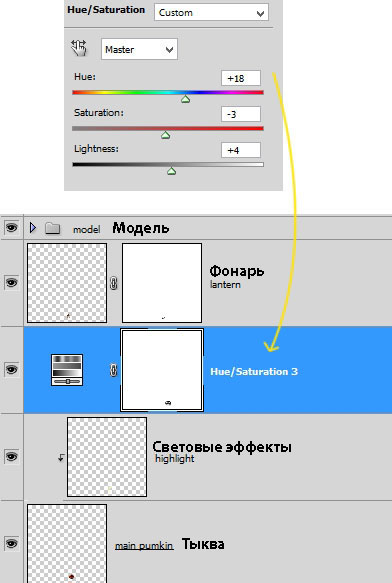
Task: Click the main pumkin layer name
Action: 144,546
